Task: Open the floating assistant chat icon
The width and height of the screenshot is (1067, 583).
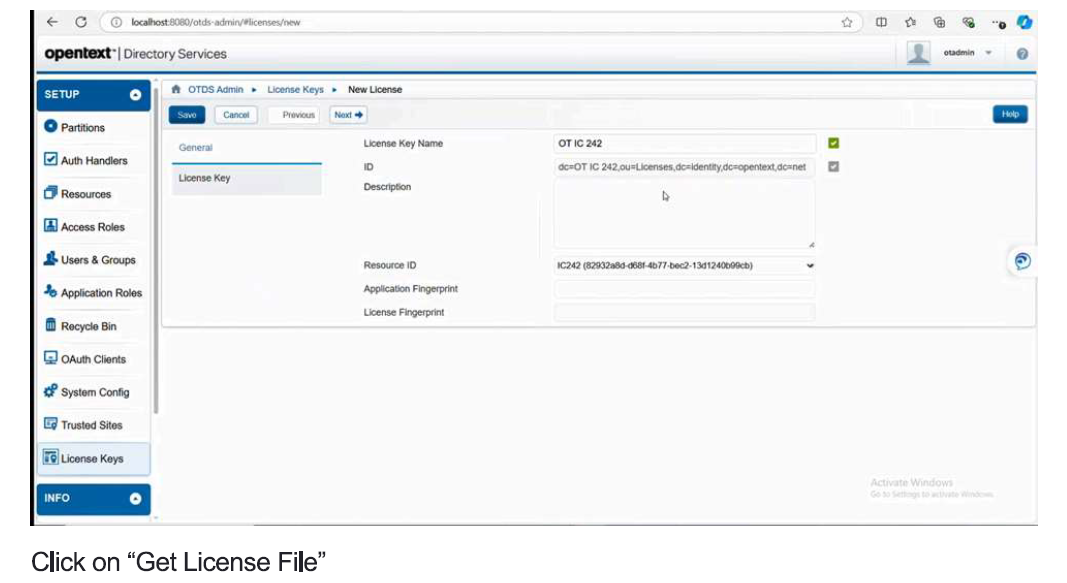Action: [1022, 261]
